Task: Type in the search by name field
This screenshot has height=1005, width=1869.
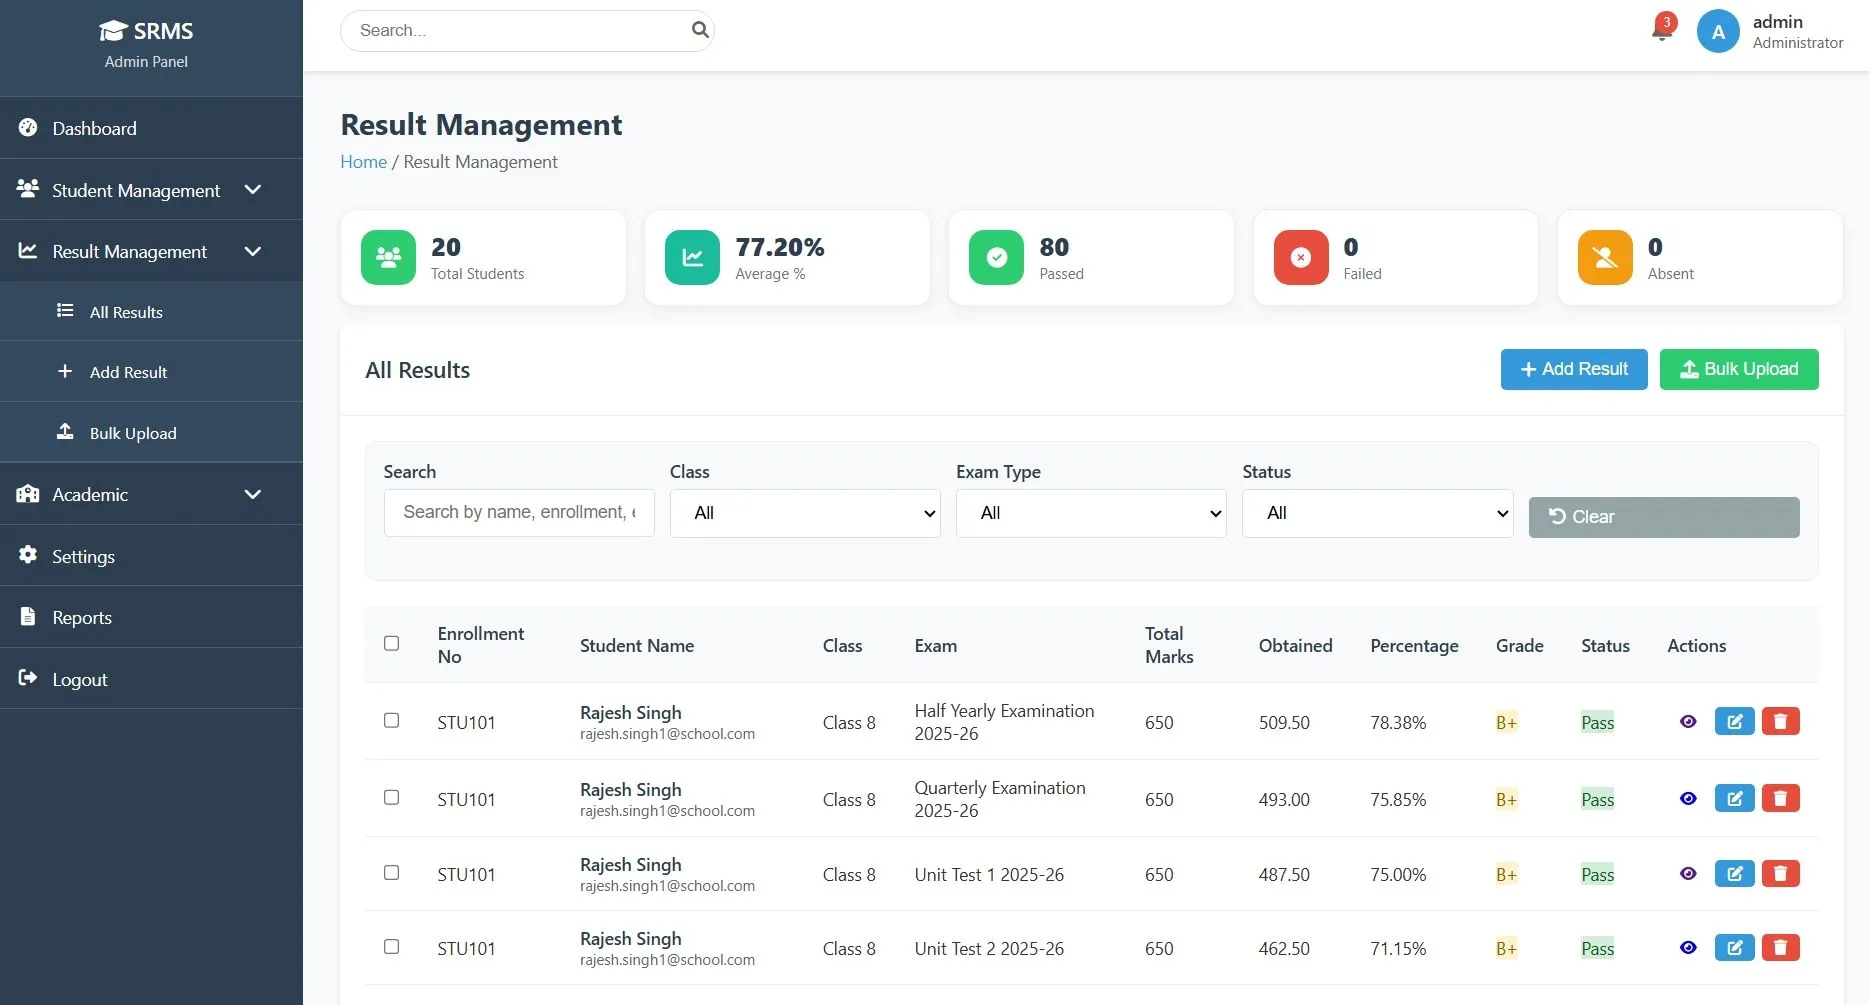Action: 518,512
